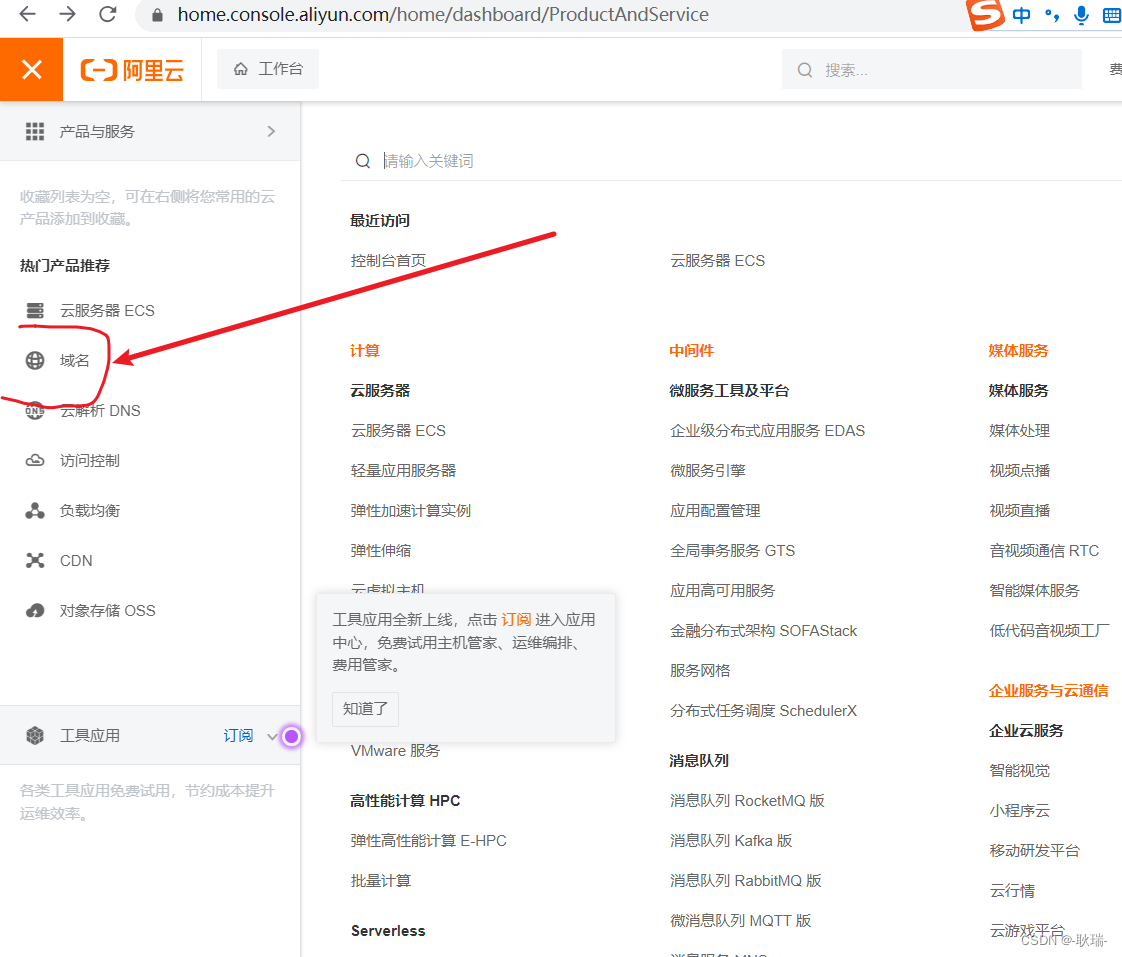Open 域名 in the sidebar

click(74, 361)
